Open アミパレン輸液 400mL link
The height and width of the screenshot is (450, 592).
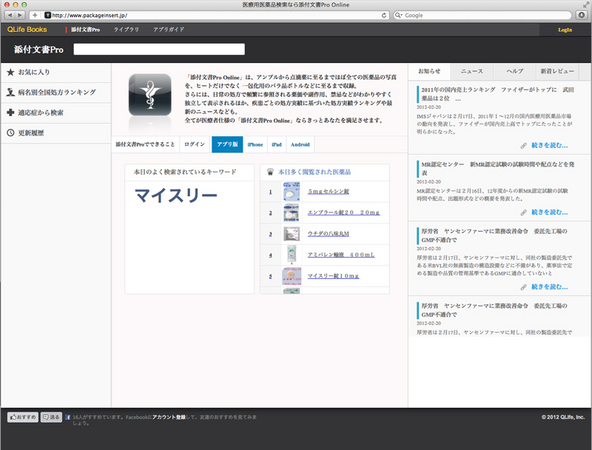341,255
